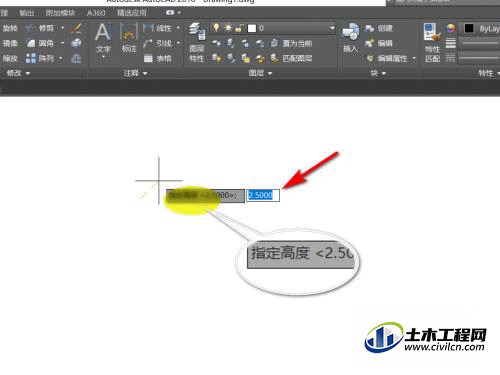The width and height of the screenshot is (500, 375).
Task: Open the Text (文字) flyout arrow
Action: (x=103, y=57)
